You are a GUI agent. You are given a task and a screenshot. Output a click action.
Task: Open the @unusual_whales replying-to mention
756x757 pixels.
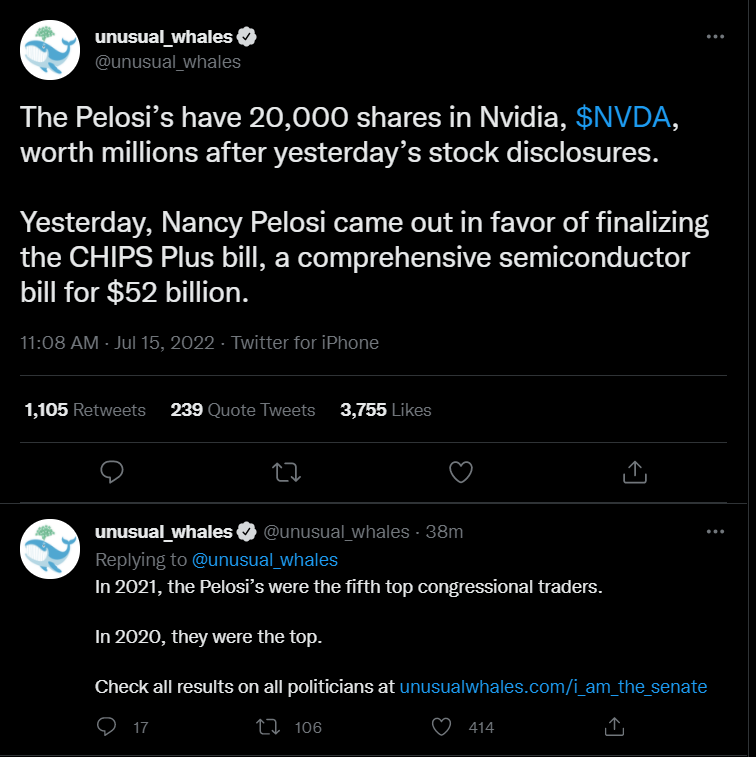coord(265,560)
